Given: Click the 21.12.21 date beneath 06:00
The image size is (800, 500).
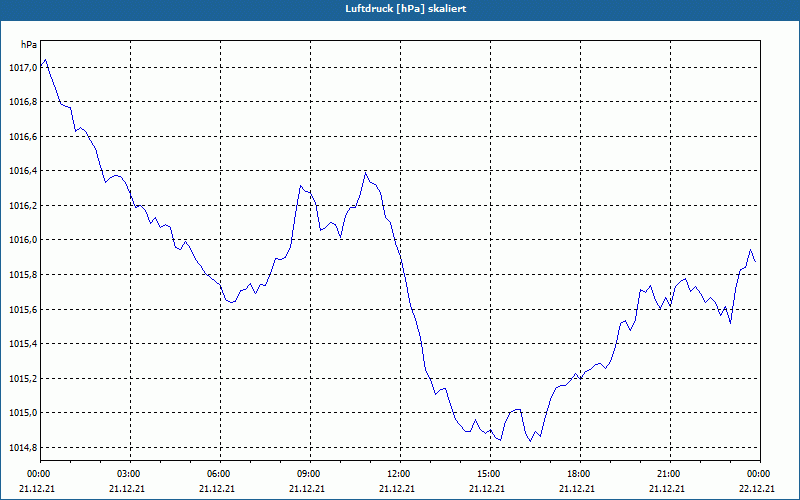Looking at the screenshot, I should 217,488.
